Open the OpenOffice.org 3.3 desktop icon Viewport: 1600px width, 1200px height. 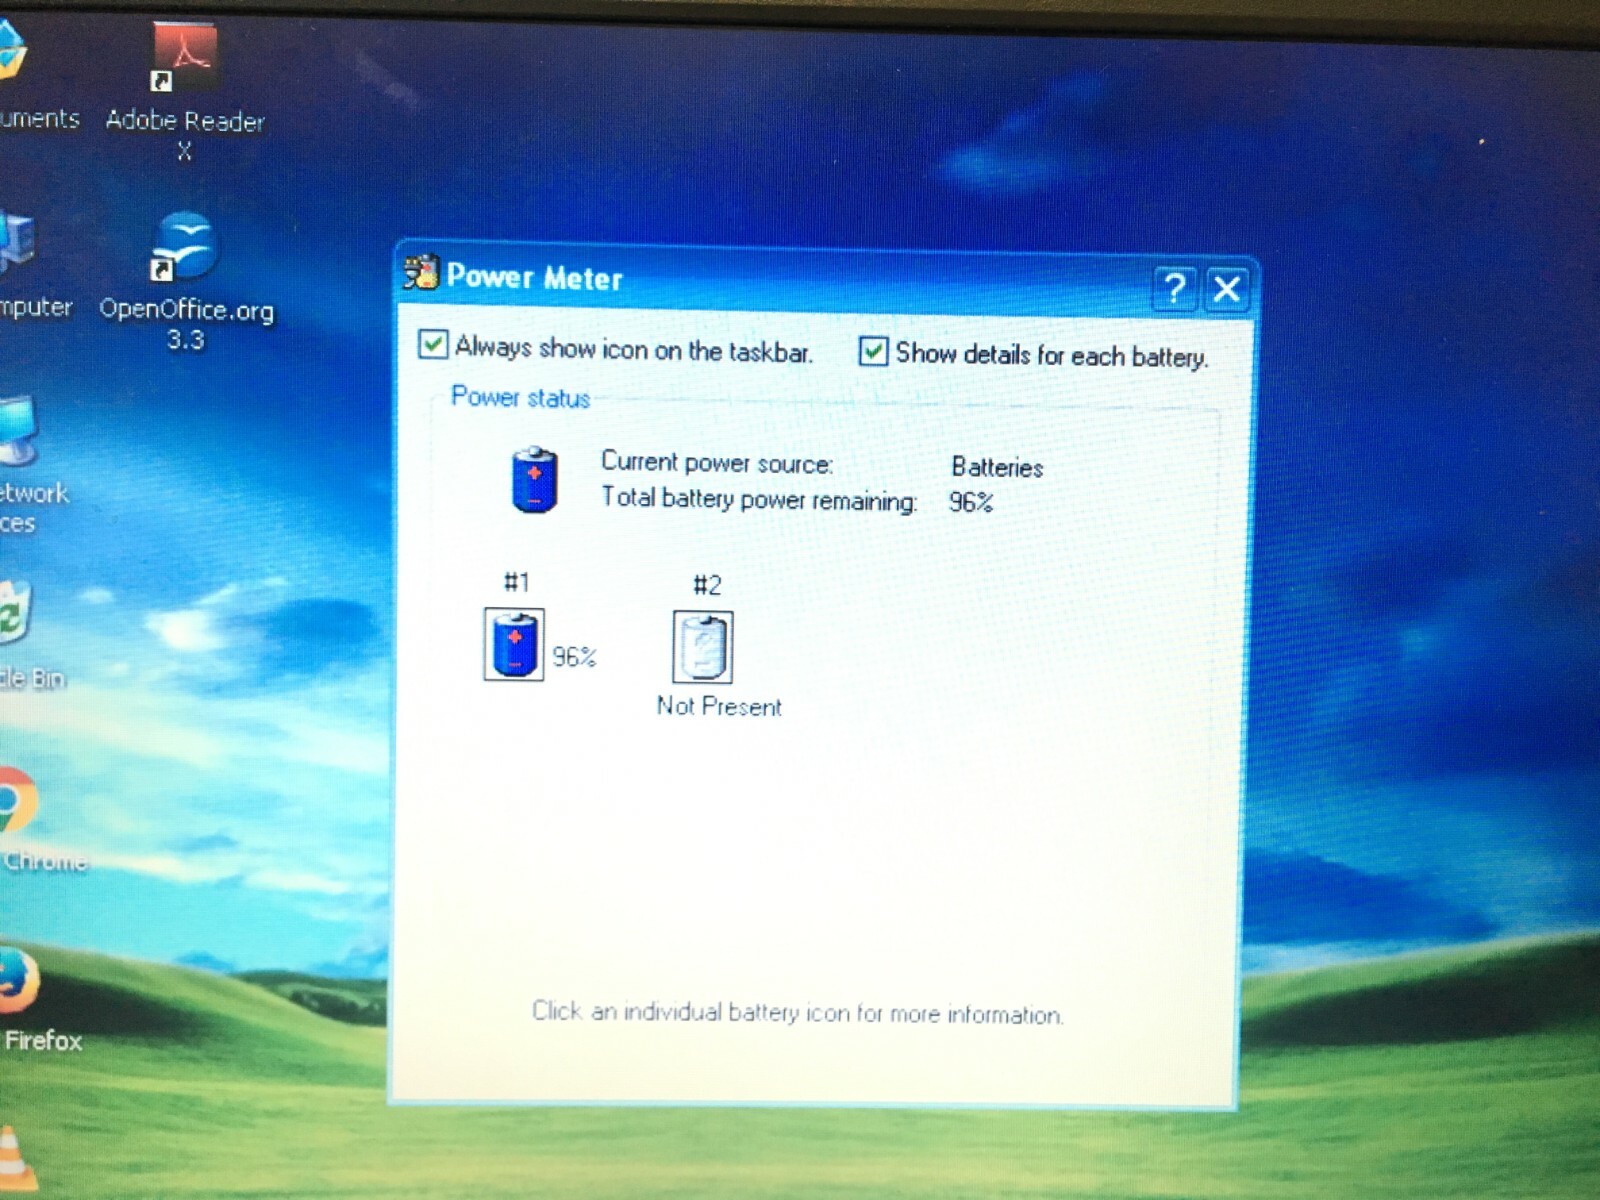tap(185, 247)
